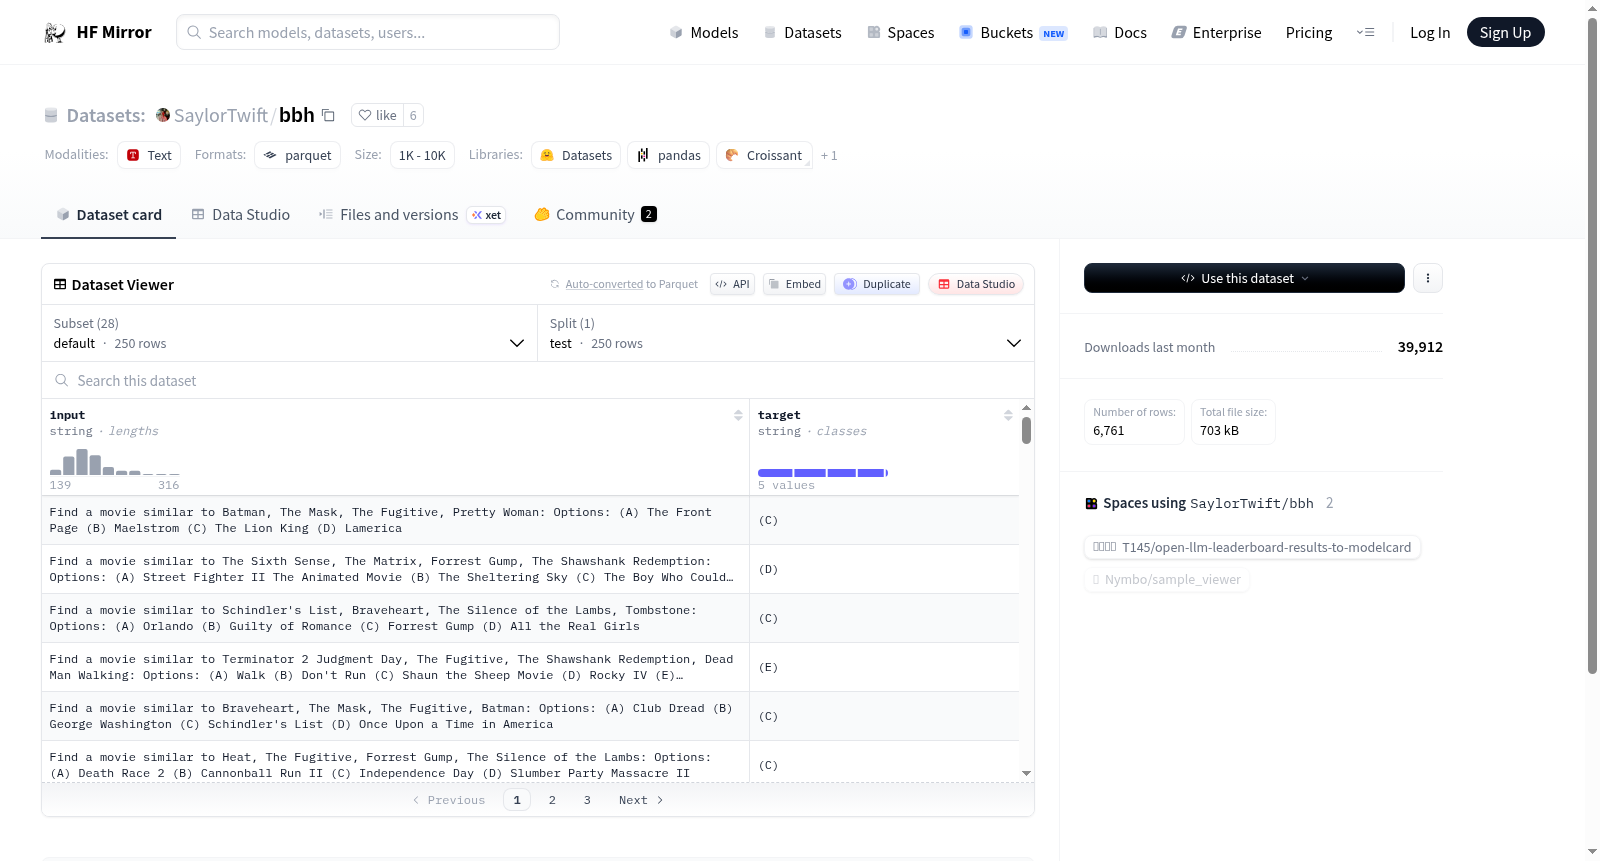1600x861 pixels.
Task: Open the Files and versions tab
Action: coord(412,215)
